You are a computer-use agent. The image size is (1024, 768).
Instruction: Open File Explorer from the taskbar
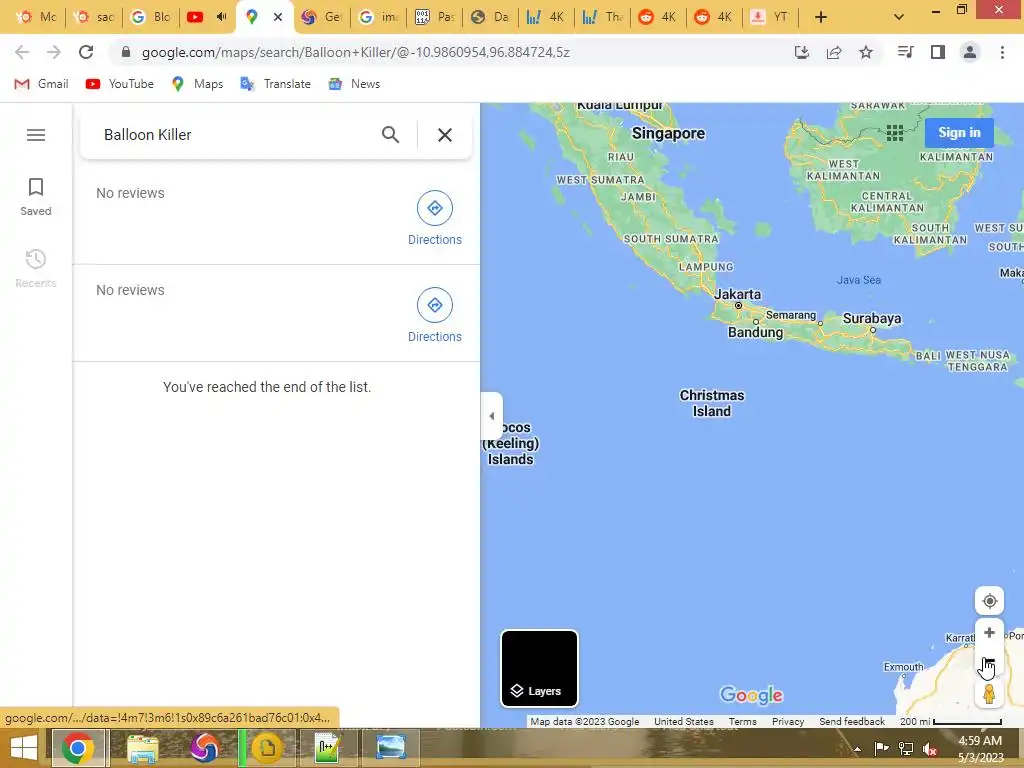pos(142,748)
